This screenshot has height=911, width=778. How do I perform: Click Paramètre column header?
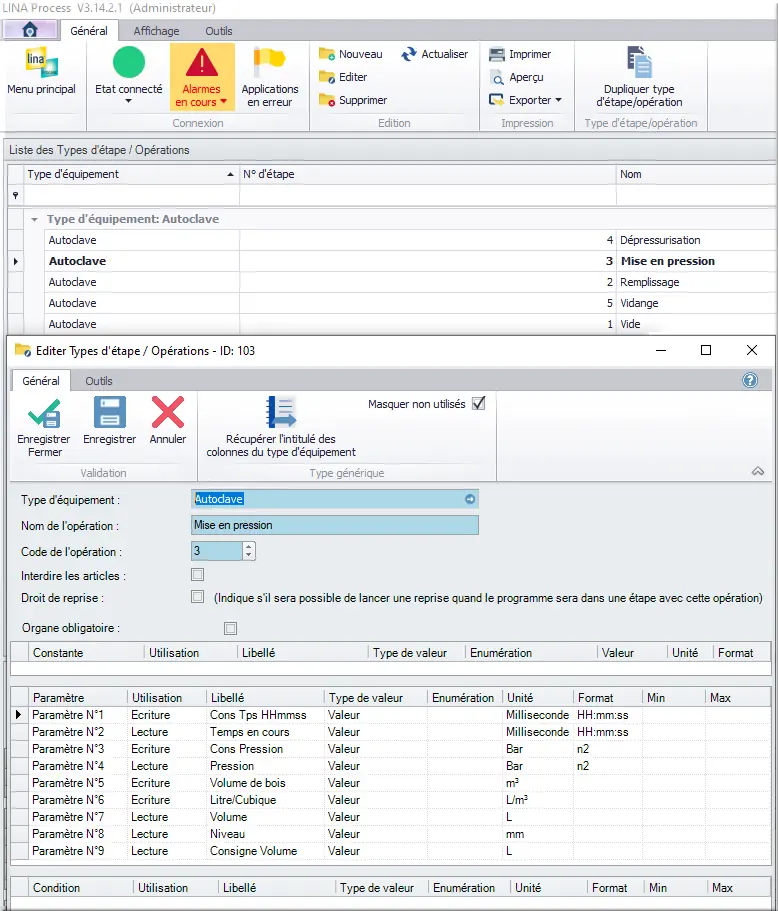tap(78, 698)
